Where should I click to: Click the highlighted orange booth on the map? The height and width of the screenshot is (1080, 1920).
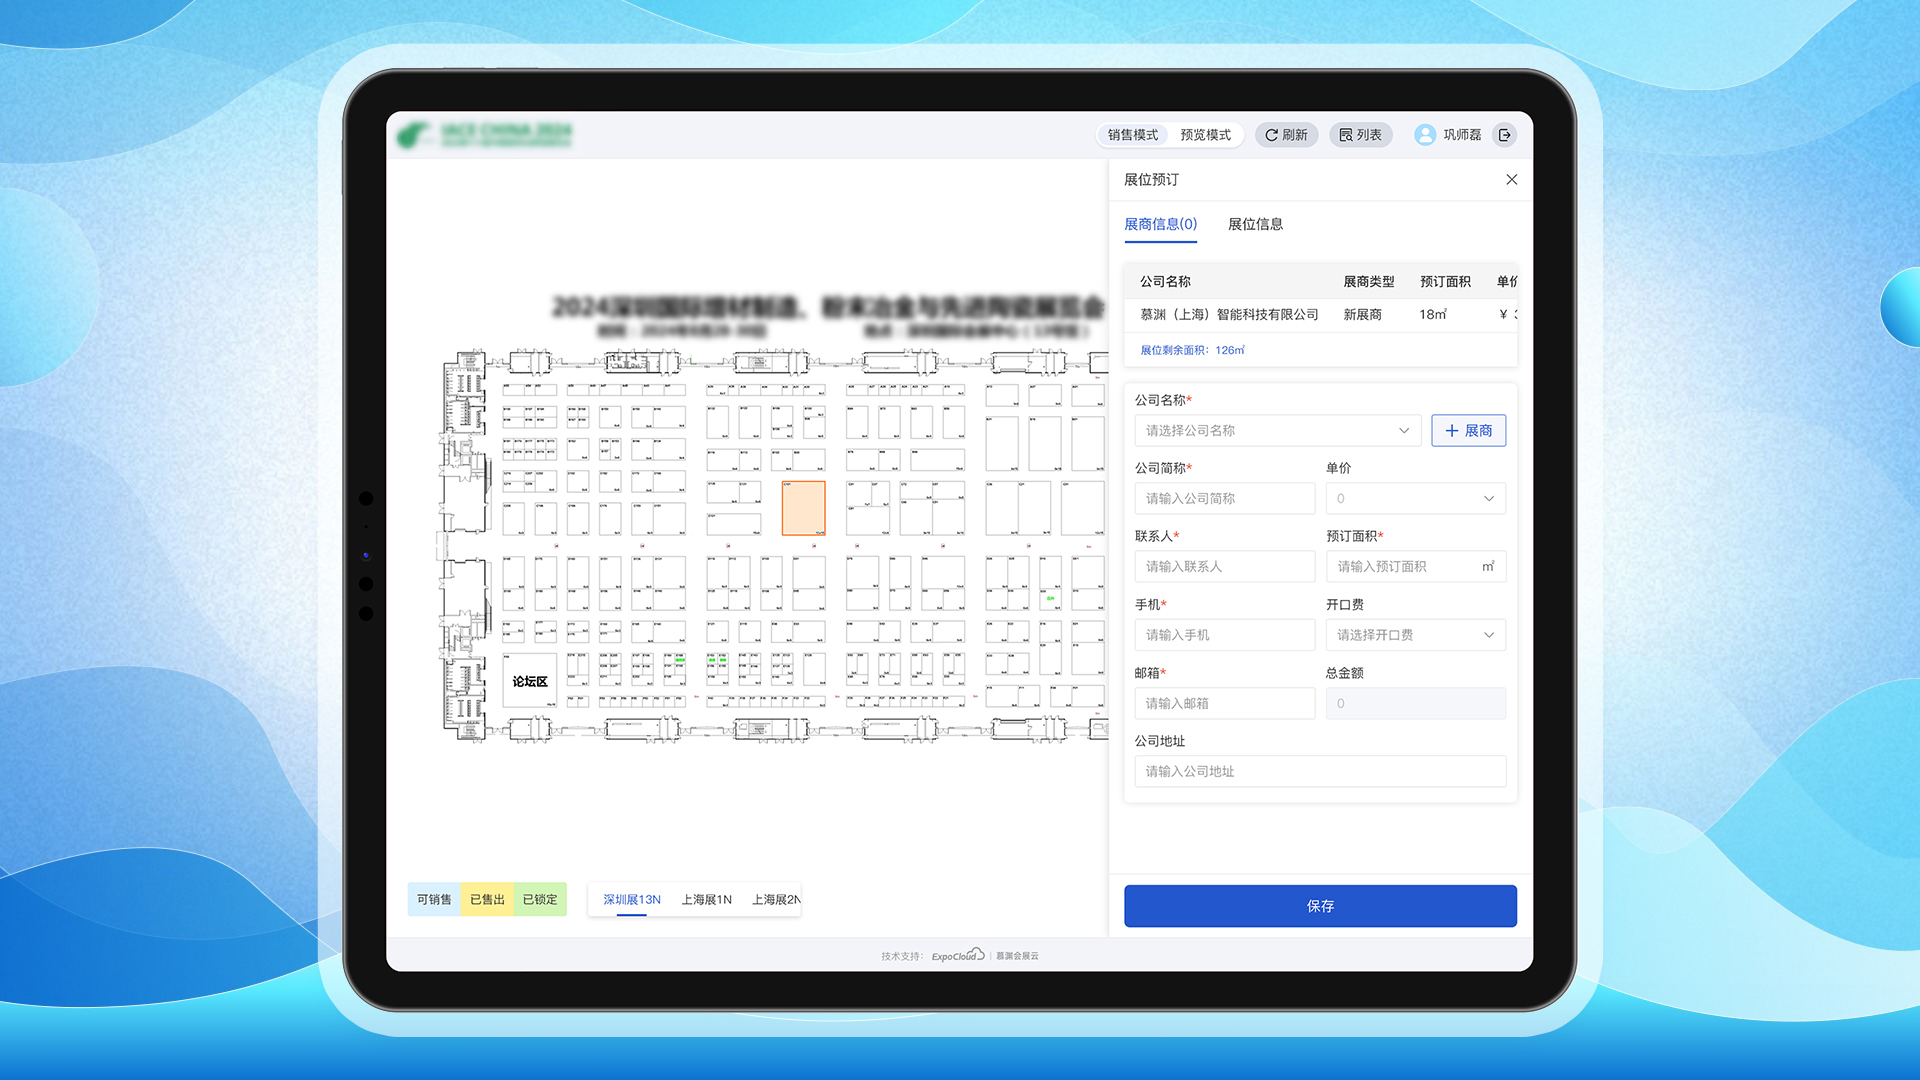803,508
